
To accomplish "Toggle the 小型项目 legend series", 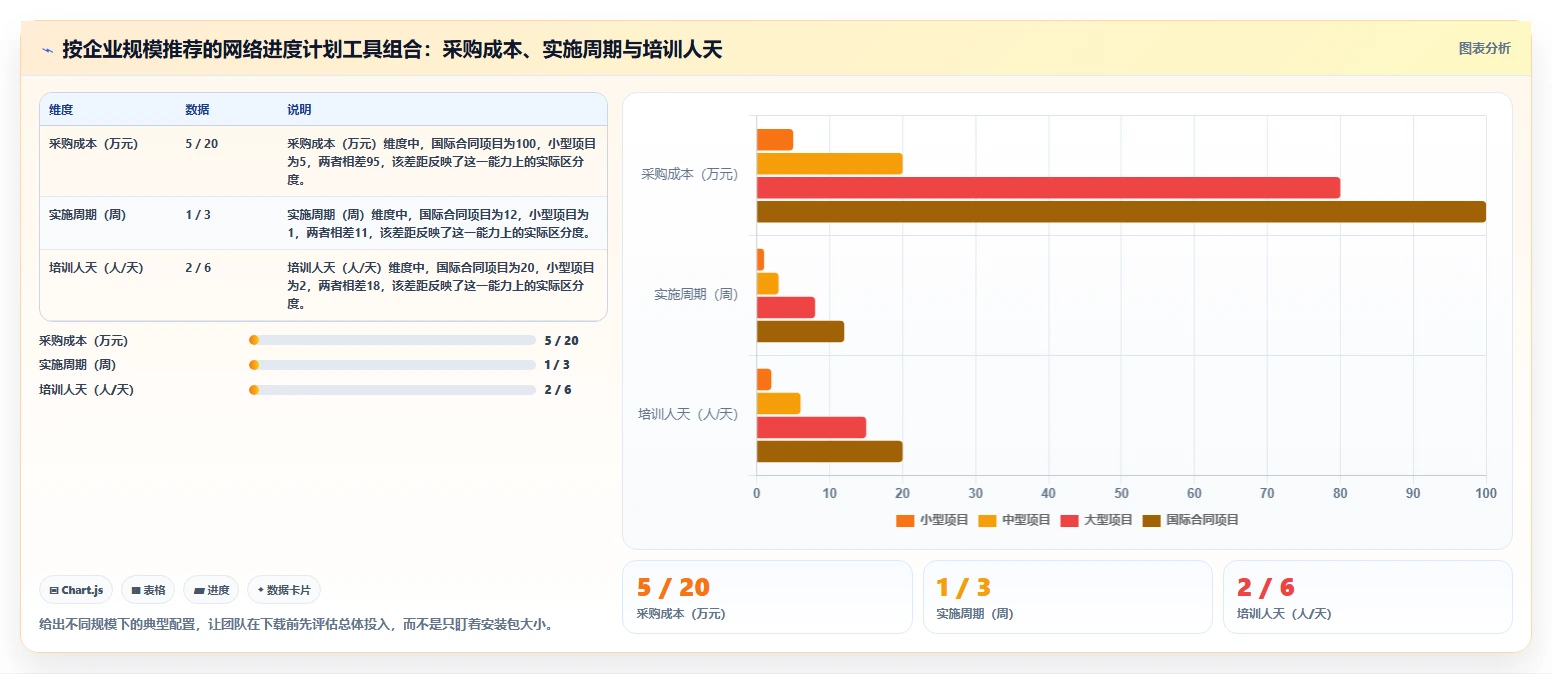I will (932, 520).
